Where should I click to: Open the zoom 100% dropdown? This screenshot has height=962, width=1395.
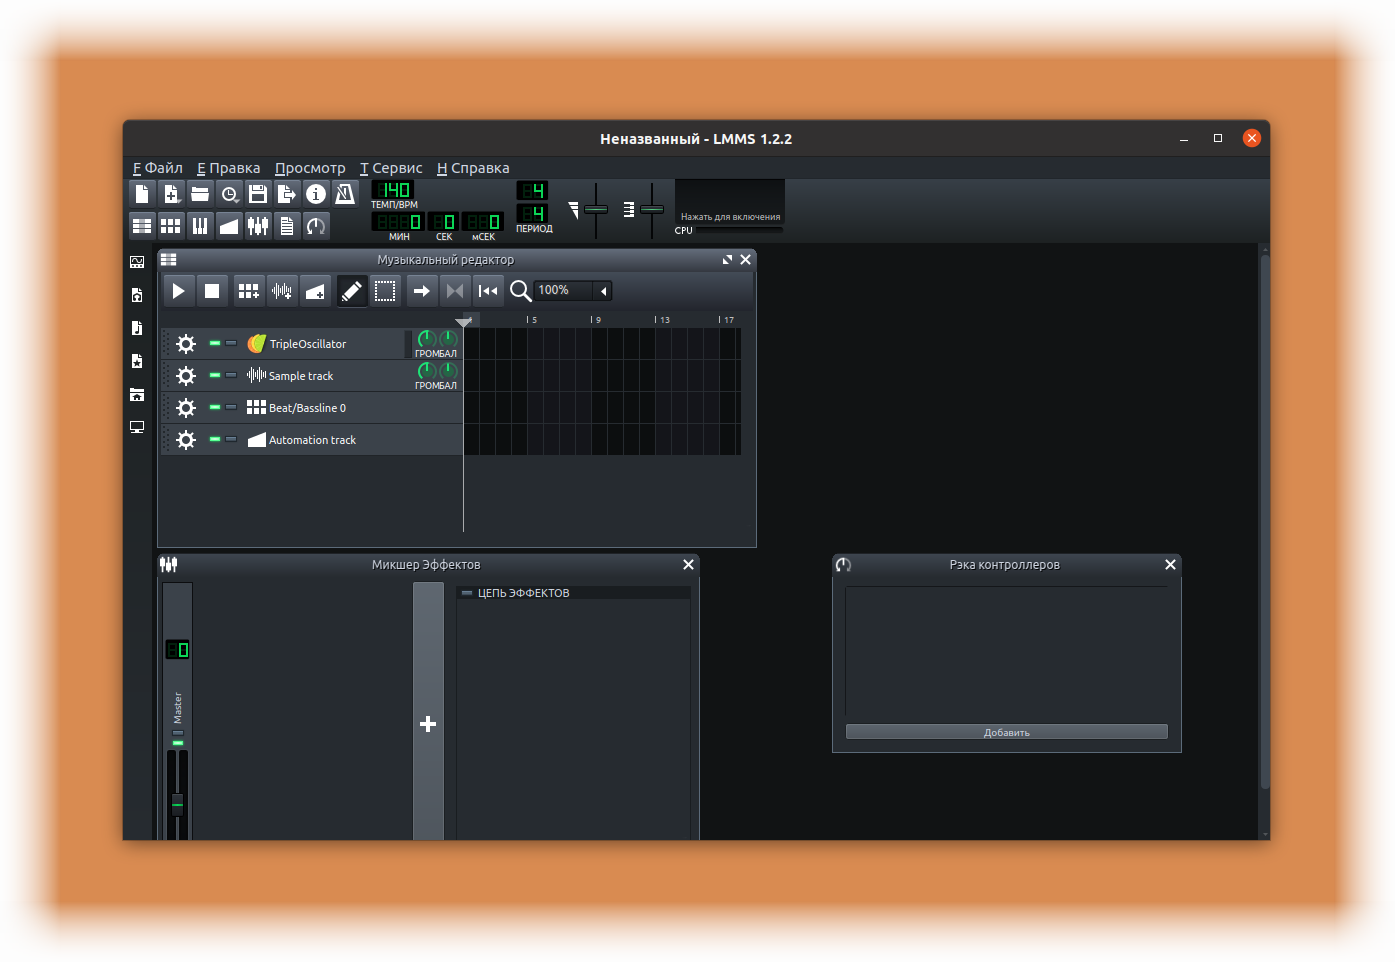[x=573, y=291]
